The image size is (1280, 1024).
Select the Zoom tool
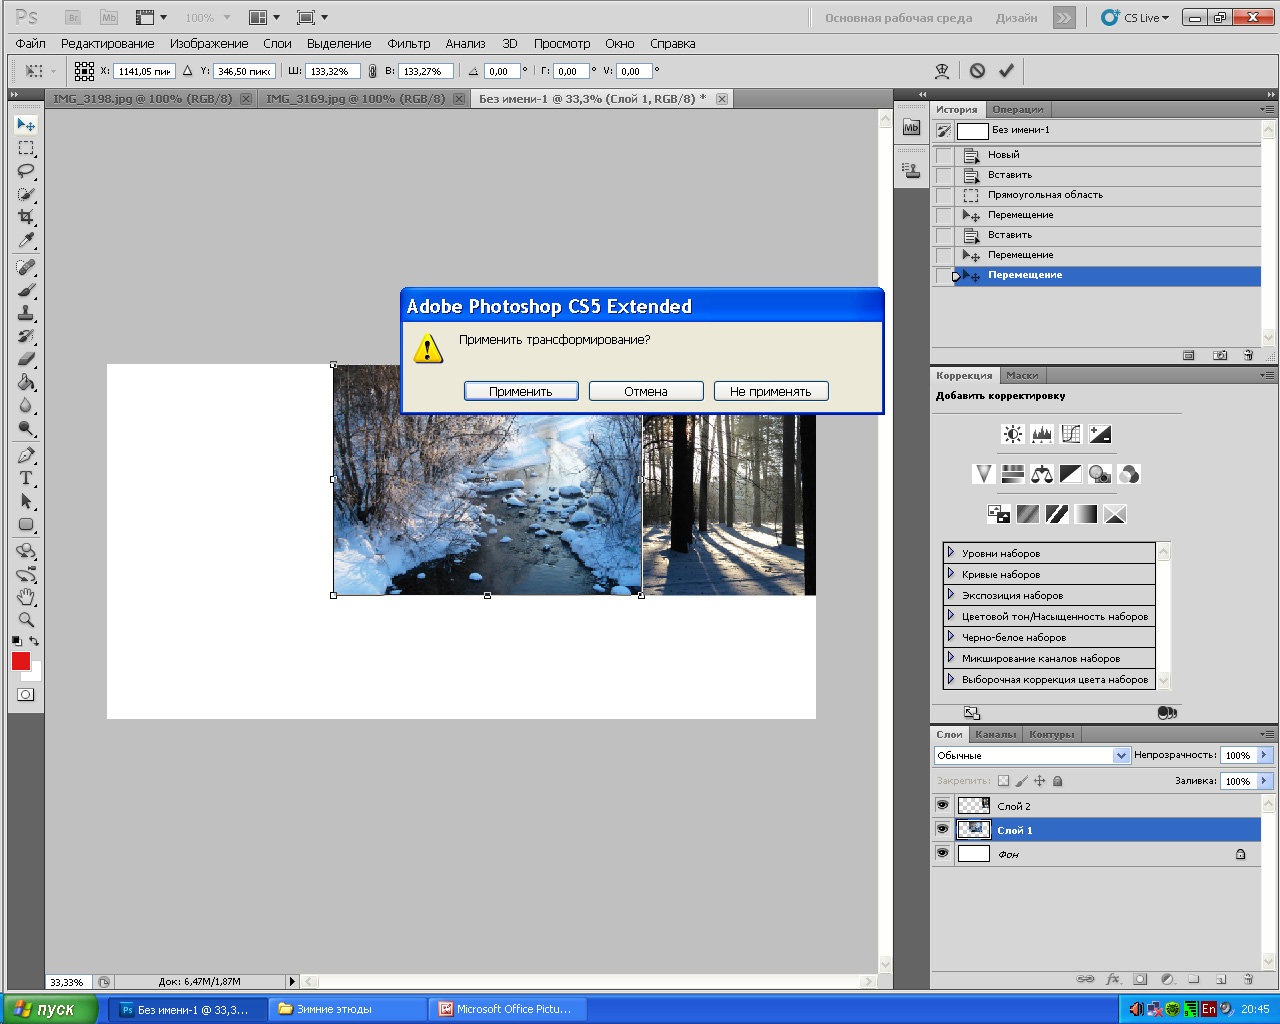point(26,620)
